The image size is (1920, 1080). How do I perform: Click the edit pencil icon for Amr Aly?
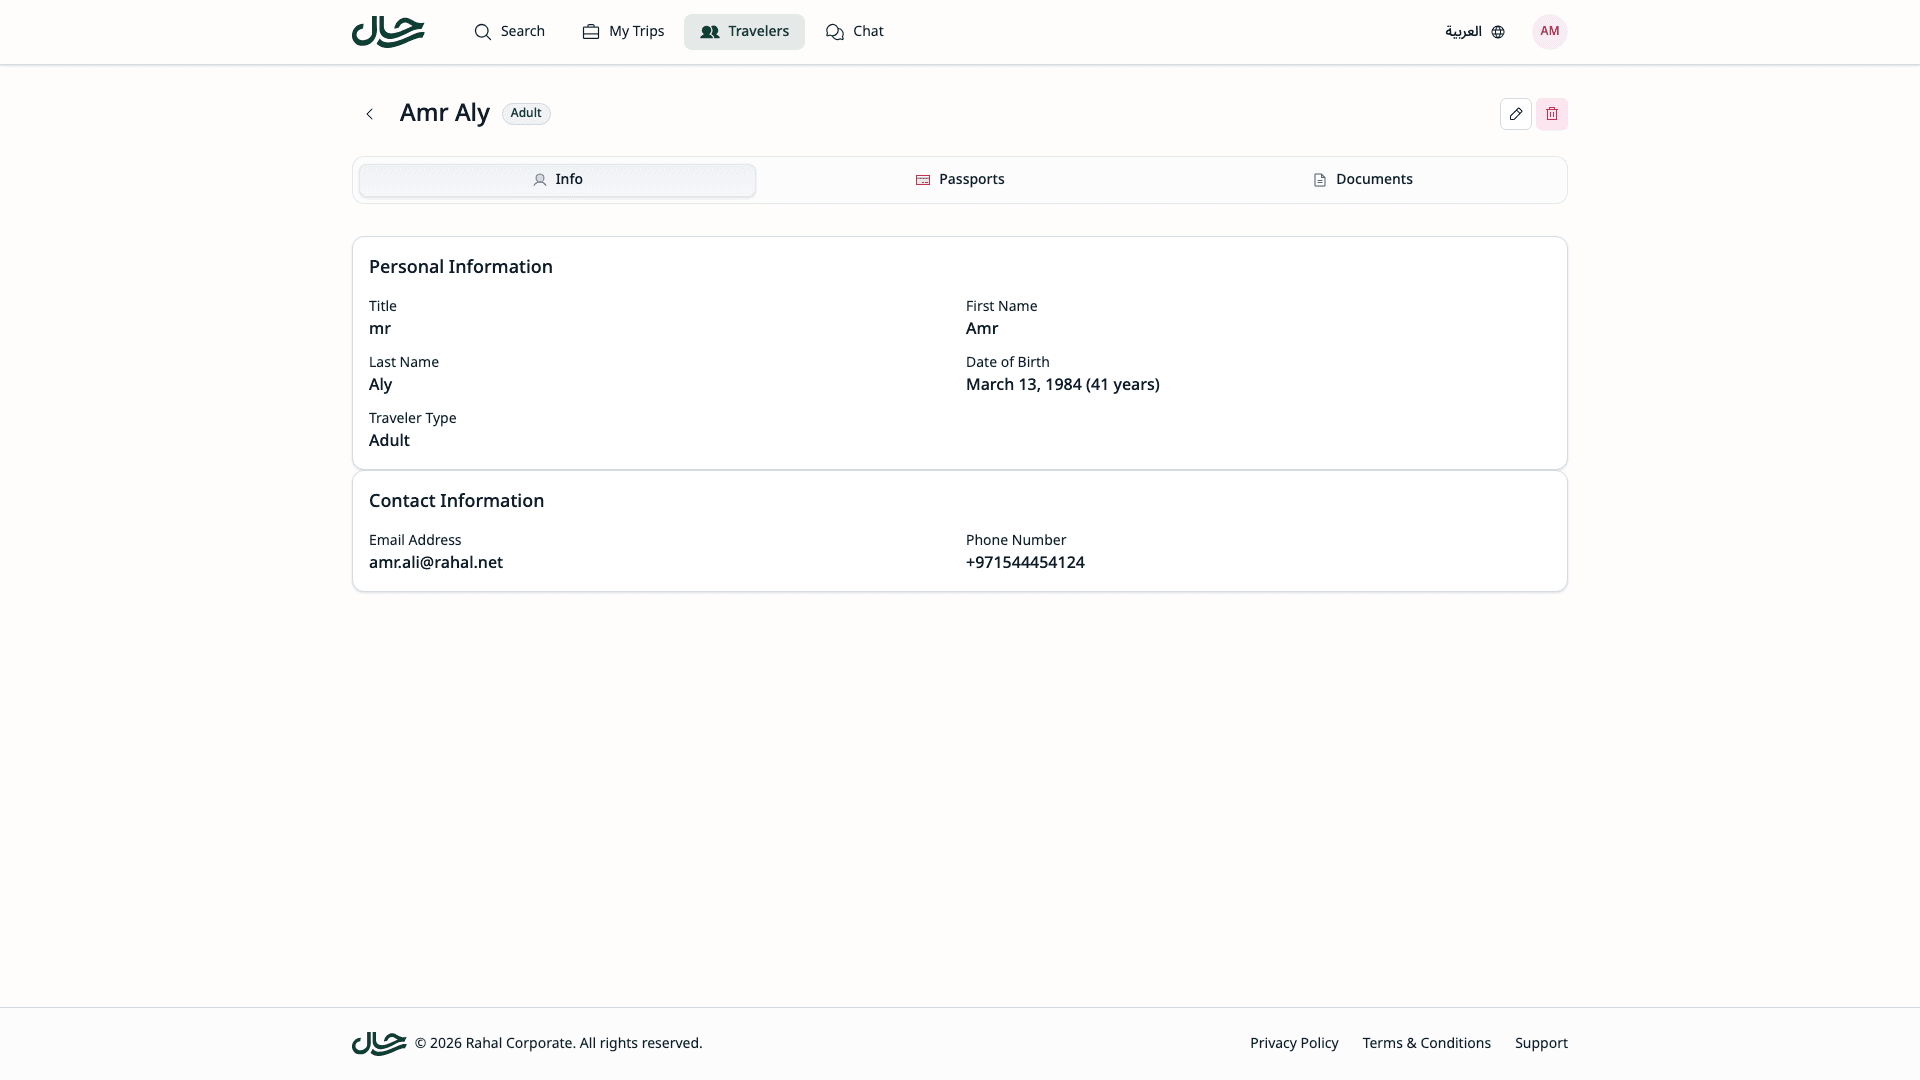1515,113
